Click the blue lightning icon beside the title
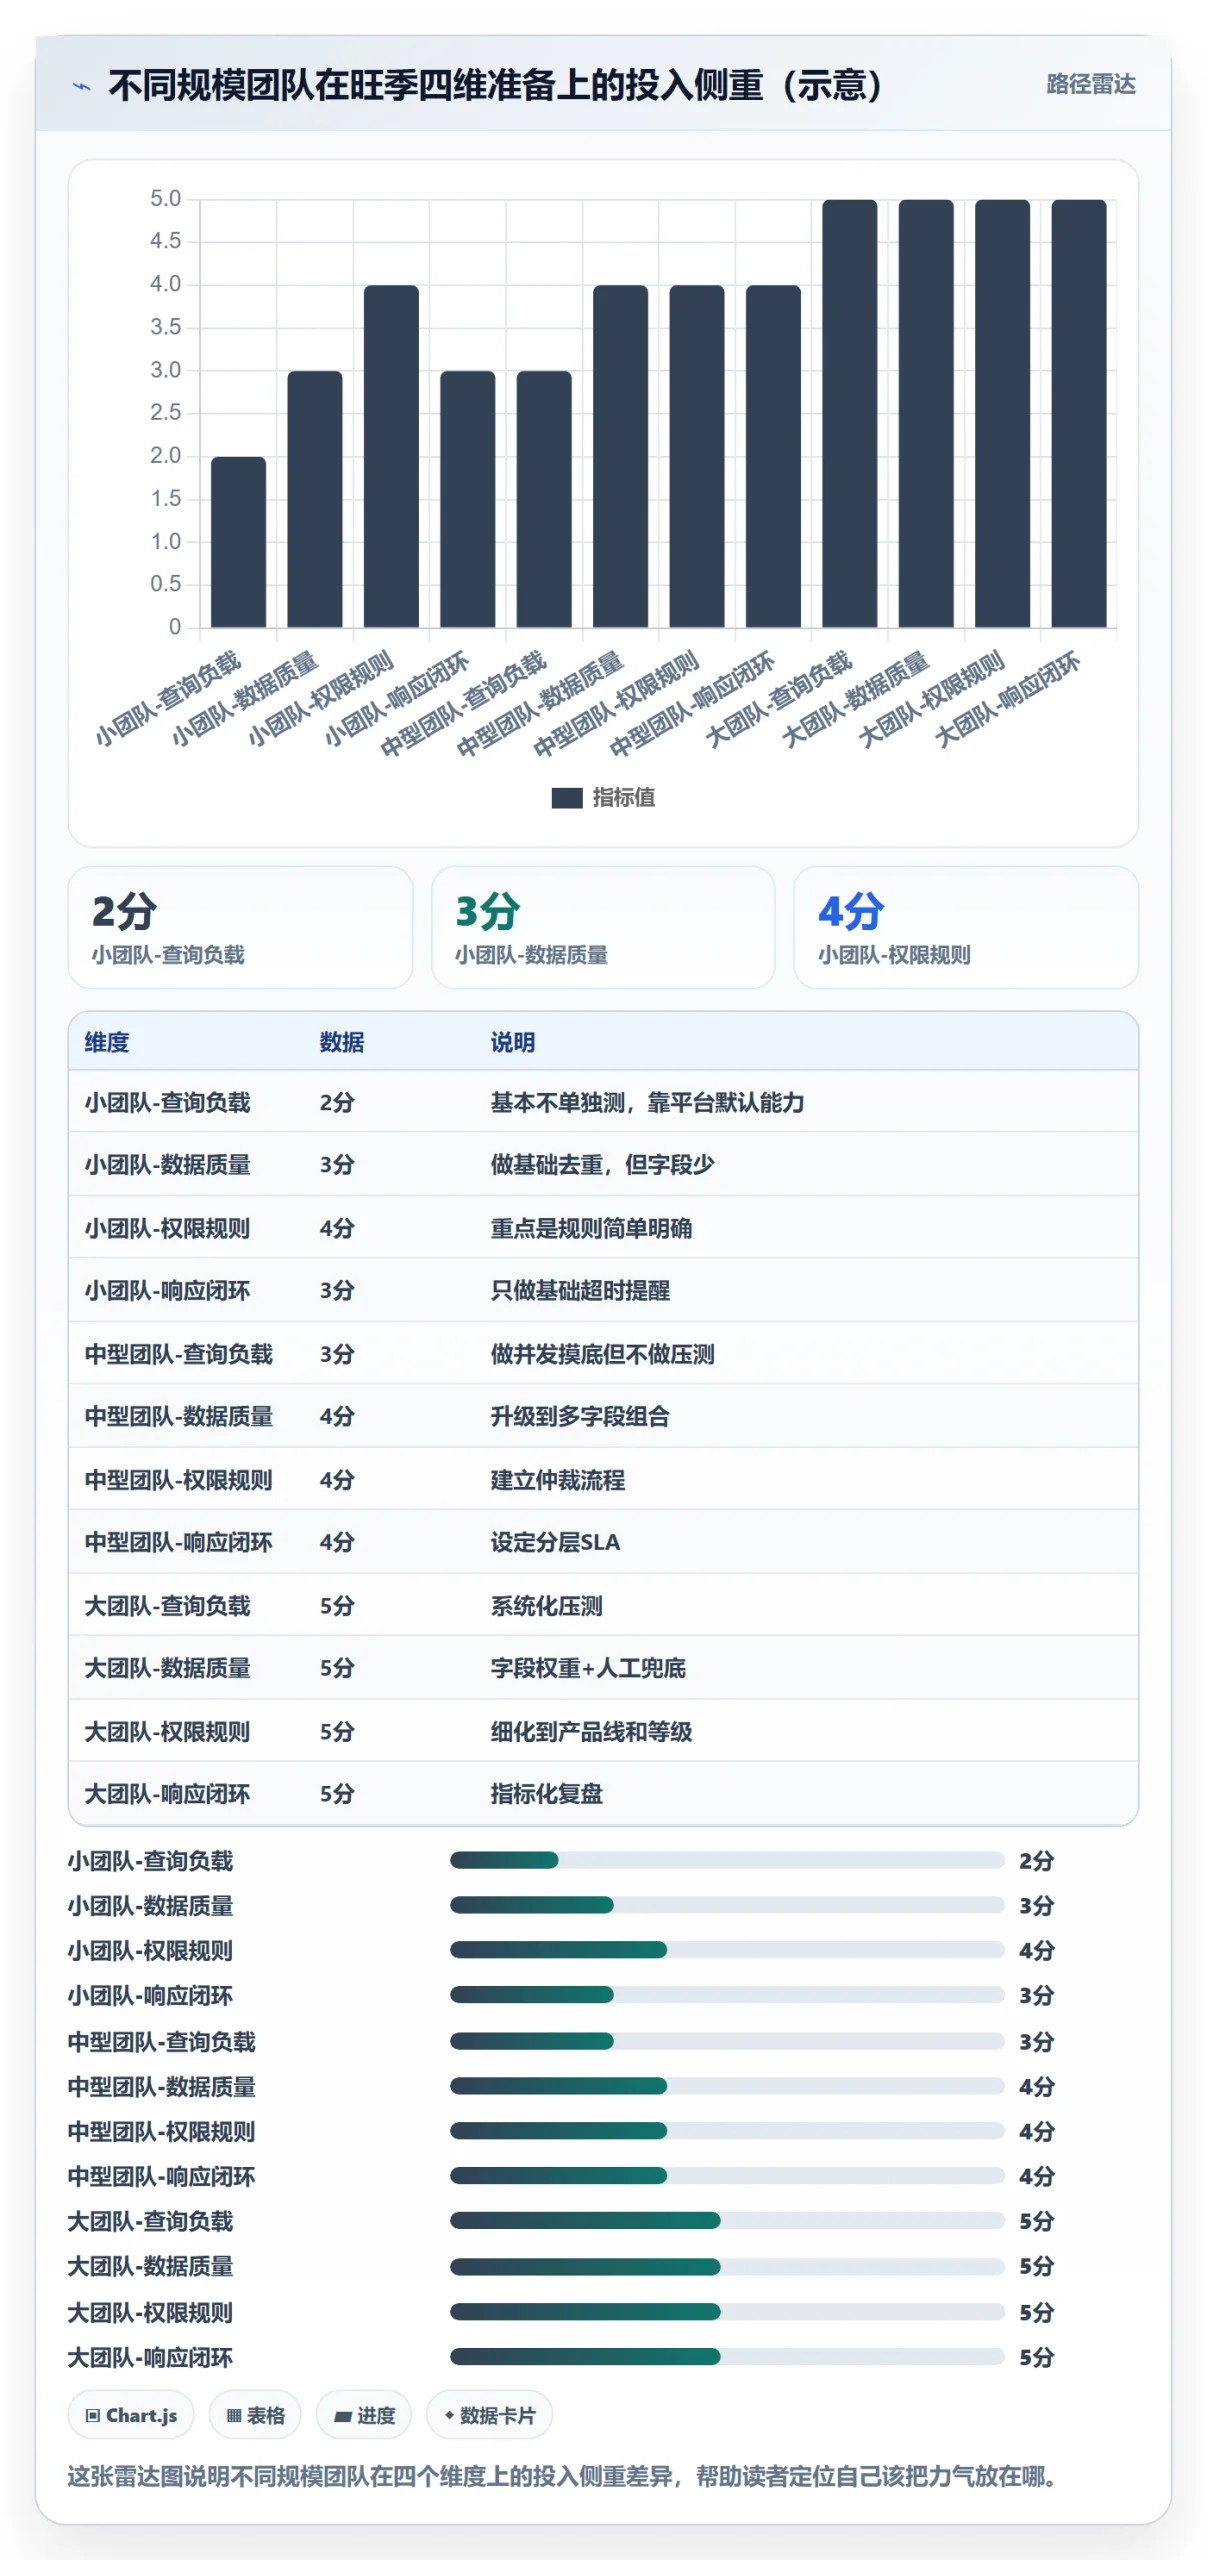 82,87
